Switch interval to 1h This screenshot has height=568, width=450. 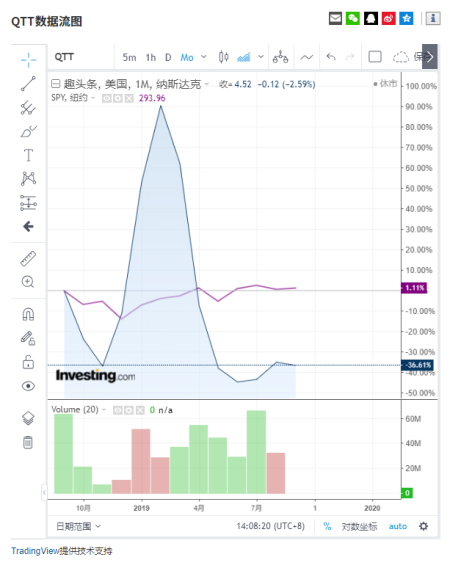click(x=151, y=57)
